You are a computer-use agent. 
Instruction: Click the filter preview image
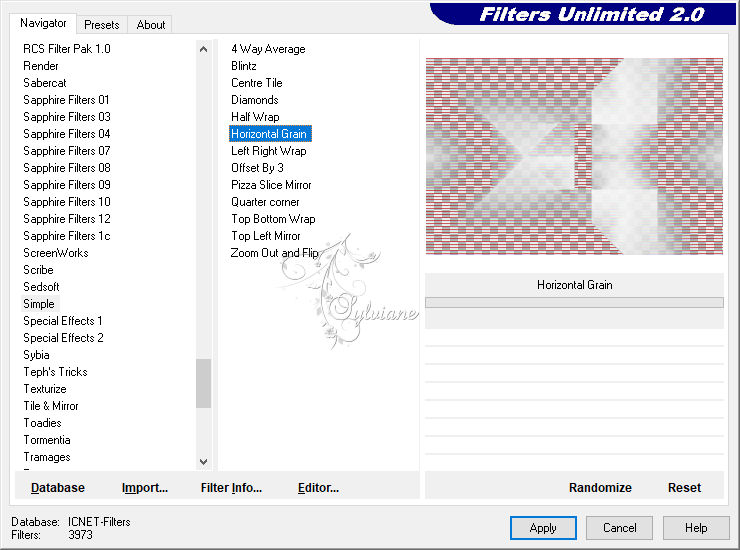click(574, 156)
